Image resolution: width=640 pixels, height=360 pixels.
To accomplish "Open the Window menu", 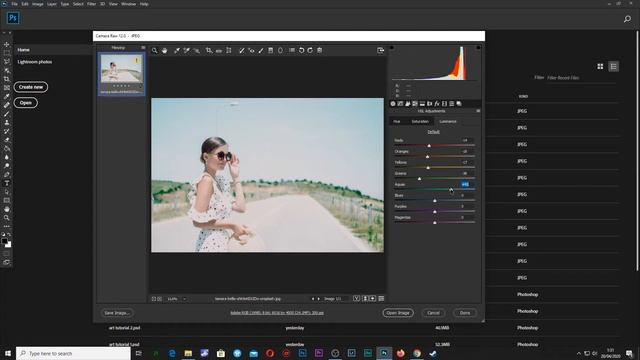I will [128, 4].
